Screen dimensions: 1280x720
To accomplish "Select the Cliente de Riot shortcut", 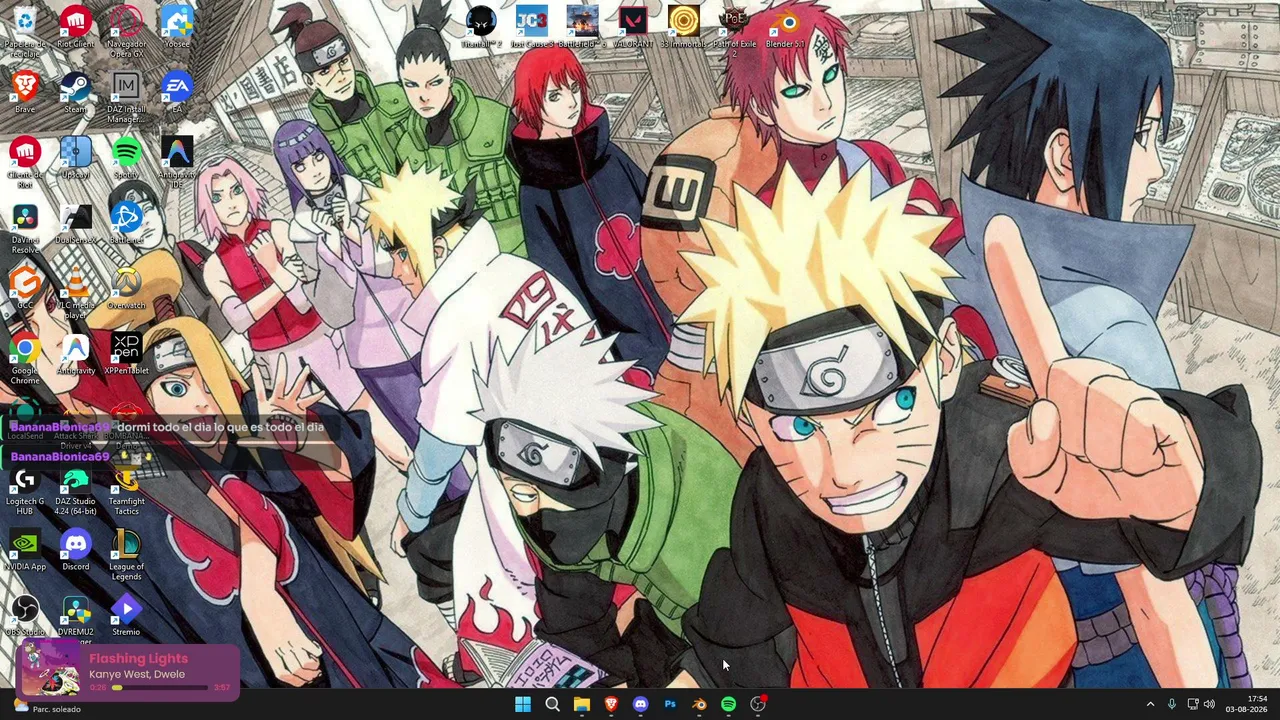I will coord(25,162).
